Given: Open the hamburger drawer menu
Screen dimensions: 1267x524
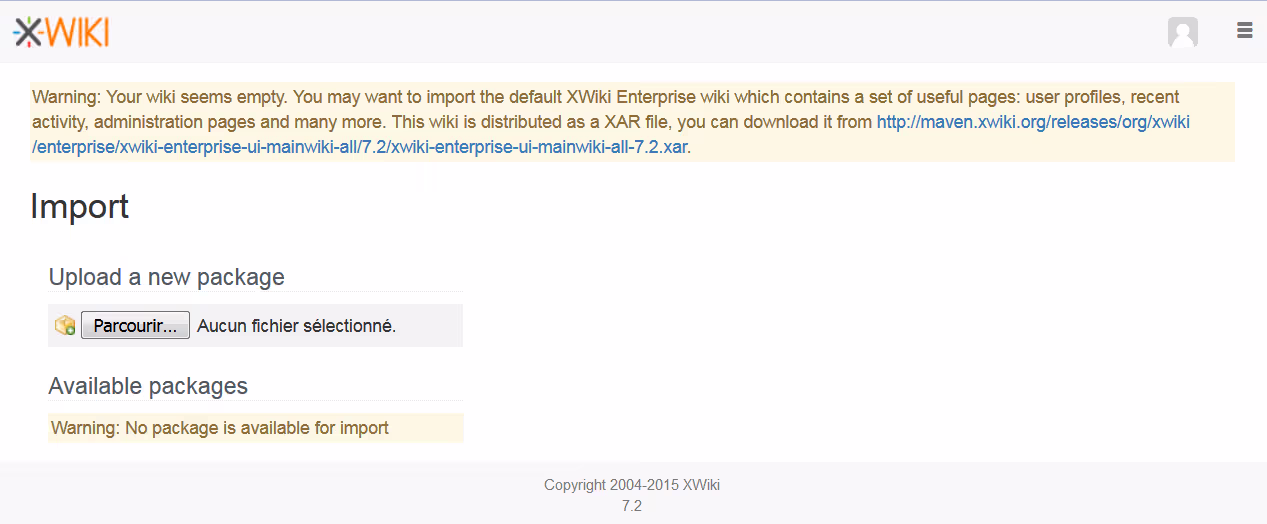Looking at the screenshot, I should pyautogui.click(x=1244, y=31).
